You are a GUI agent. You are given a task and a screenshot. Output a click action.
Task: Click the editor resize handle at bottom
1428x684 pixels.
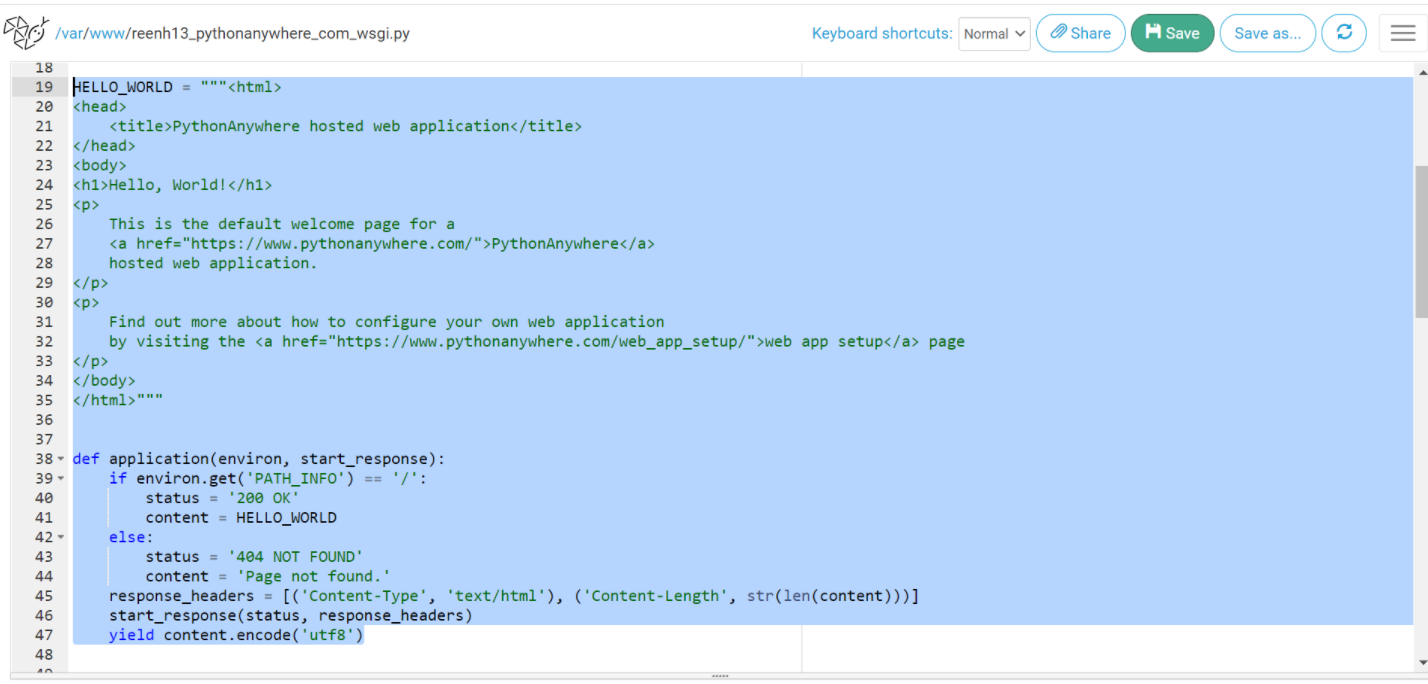click(719, 677)
